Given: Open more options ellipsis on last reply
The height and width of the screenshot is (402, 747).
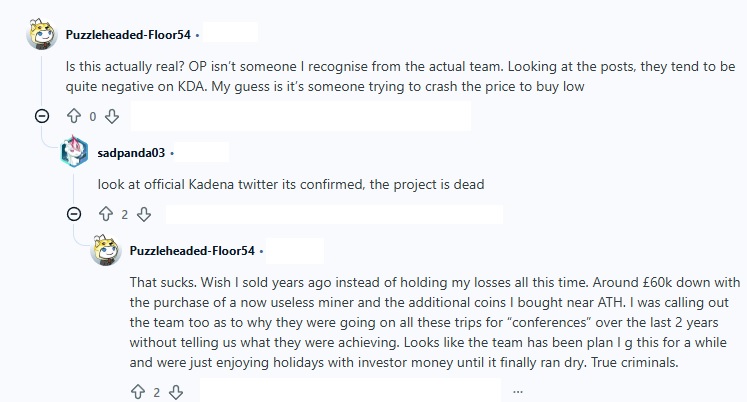Looking at the screenshot, I should coord(517,392).
